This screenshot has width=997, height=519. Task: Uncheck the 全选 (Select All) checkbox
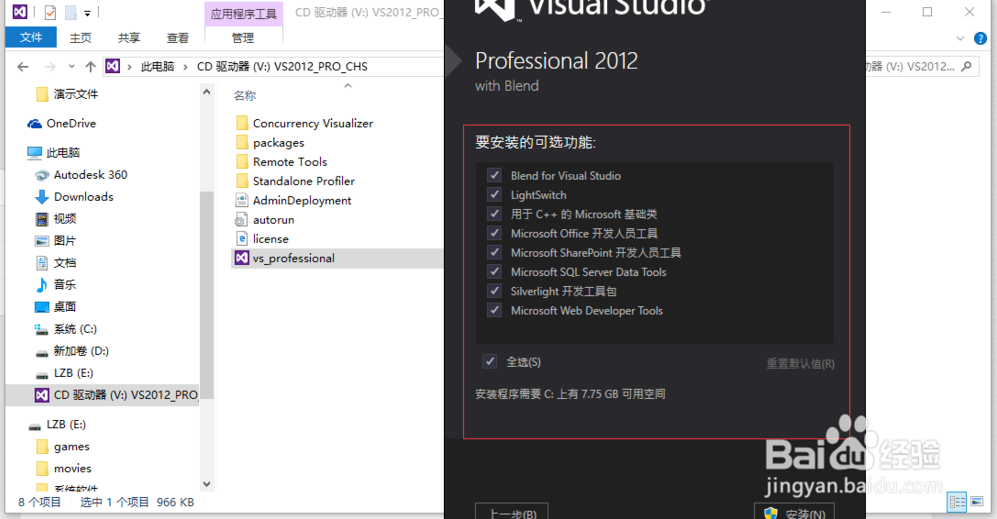[x=490, y=362]
